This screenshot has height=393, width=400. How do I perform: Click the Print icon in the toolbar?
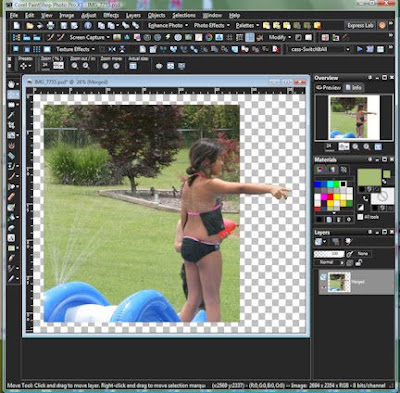tap(50, 25)
